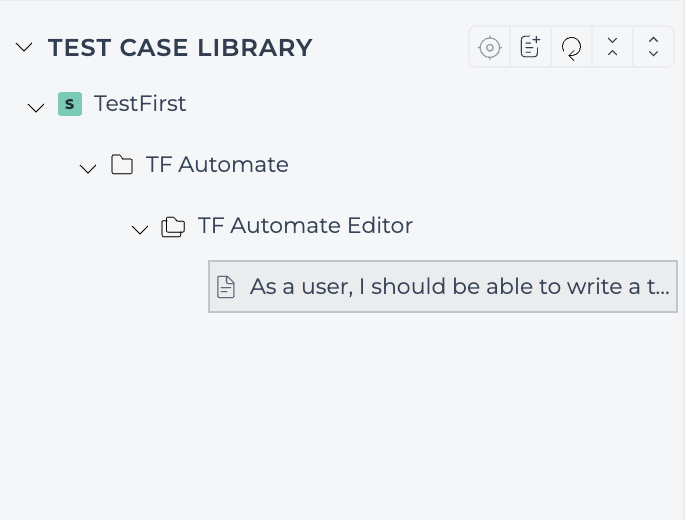The image size is (686, 520).
Task: Expand all tree nodes using the toolbar icon
Action: pos(653,47)
